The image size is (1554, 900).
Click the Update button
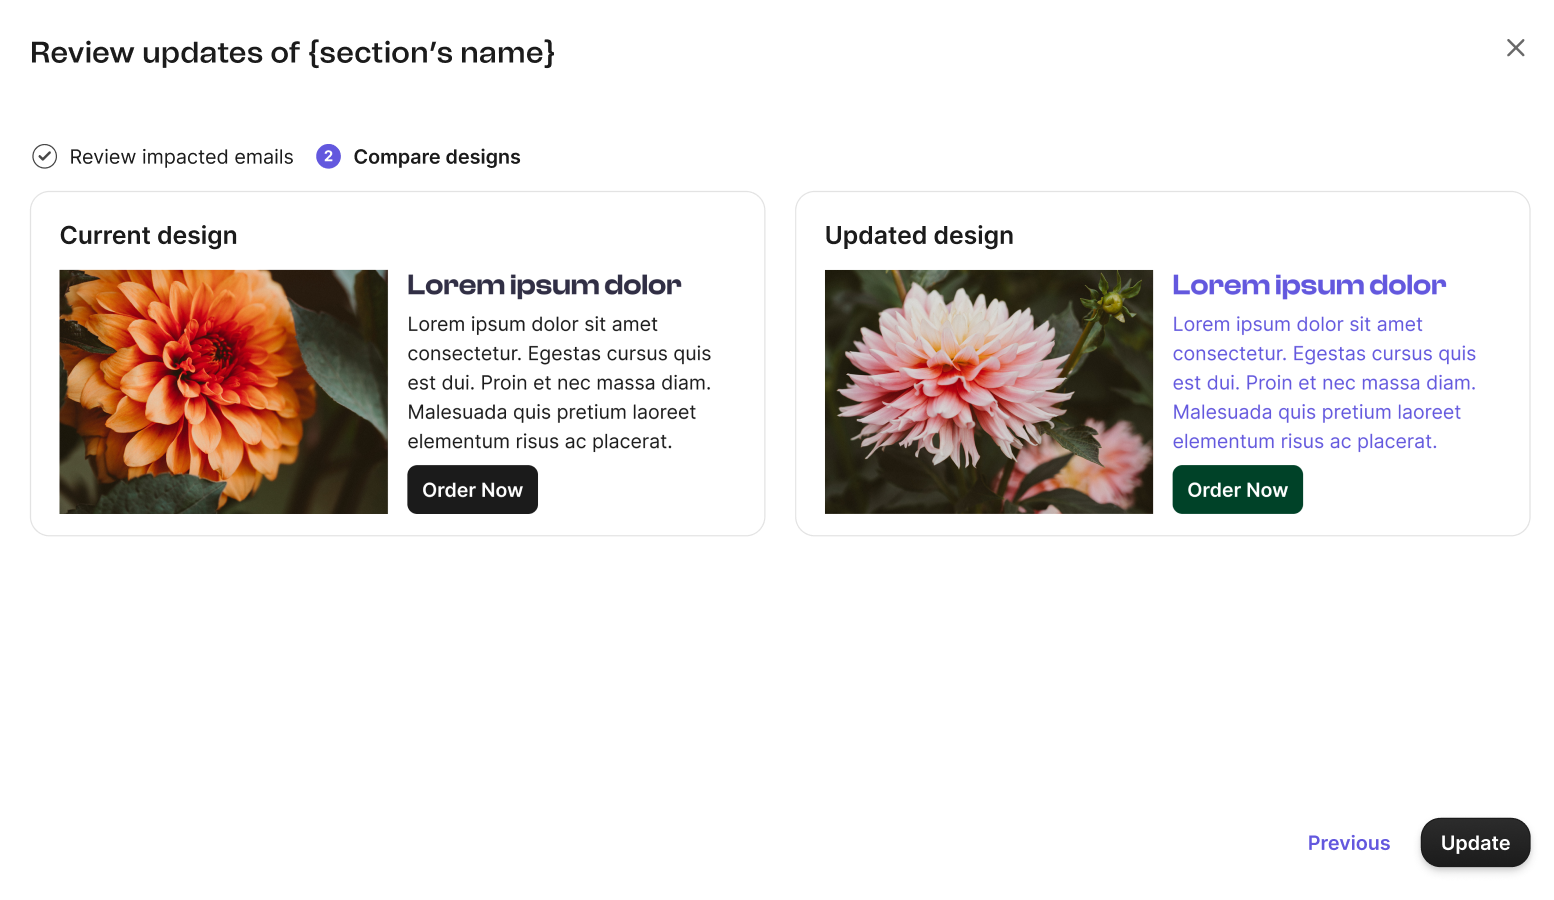[x=1475, y=843]
